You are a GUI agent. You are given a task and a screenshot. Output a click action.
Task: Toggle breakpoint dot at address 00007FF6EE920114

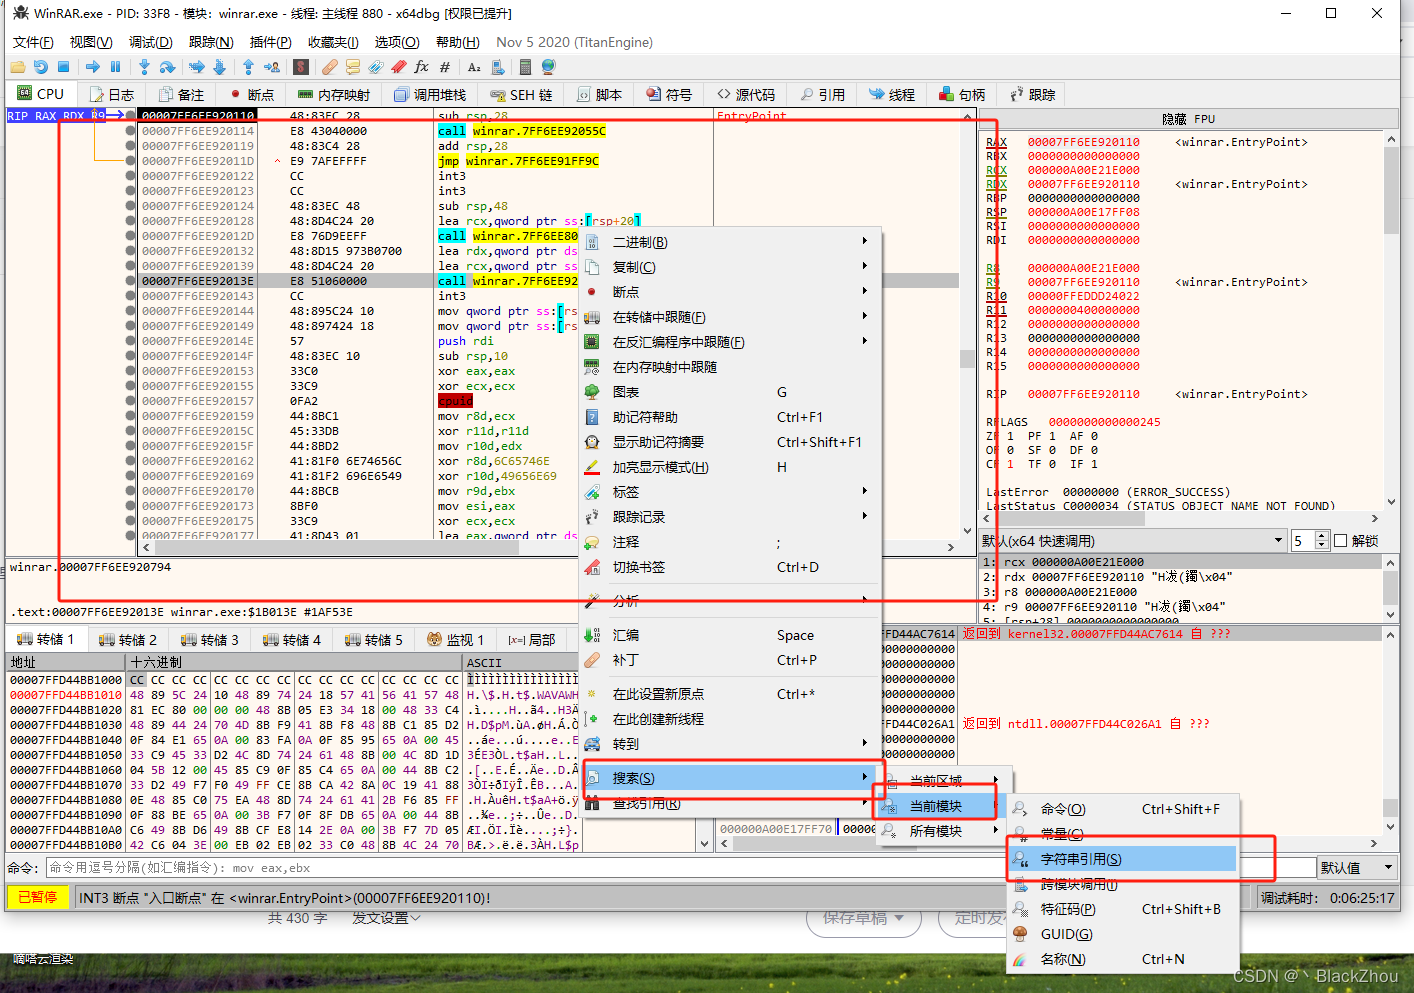pos(131,131)
